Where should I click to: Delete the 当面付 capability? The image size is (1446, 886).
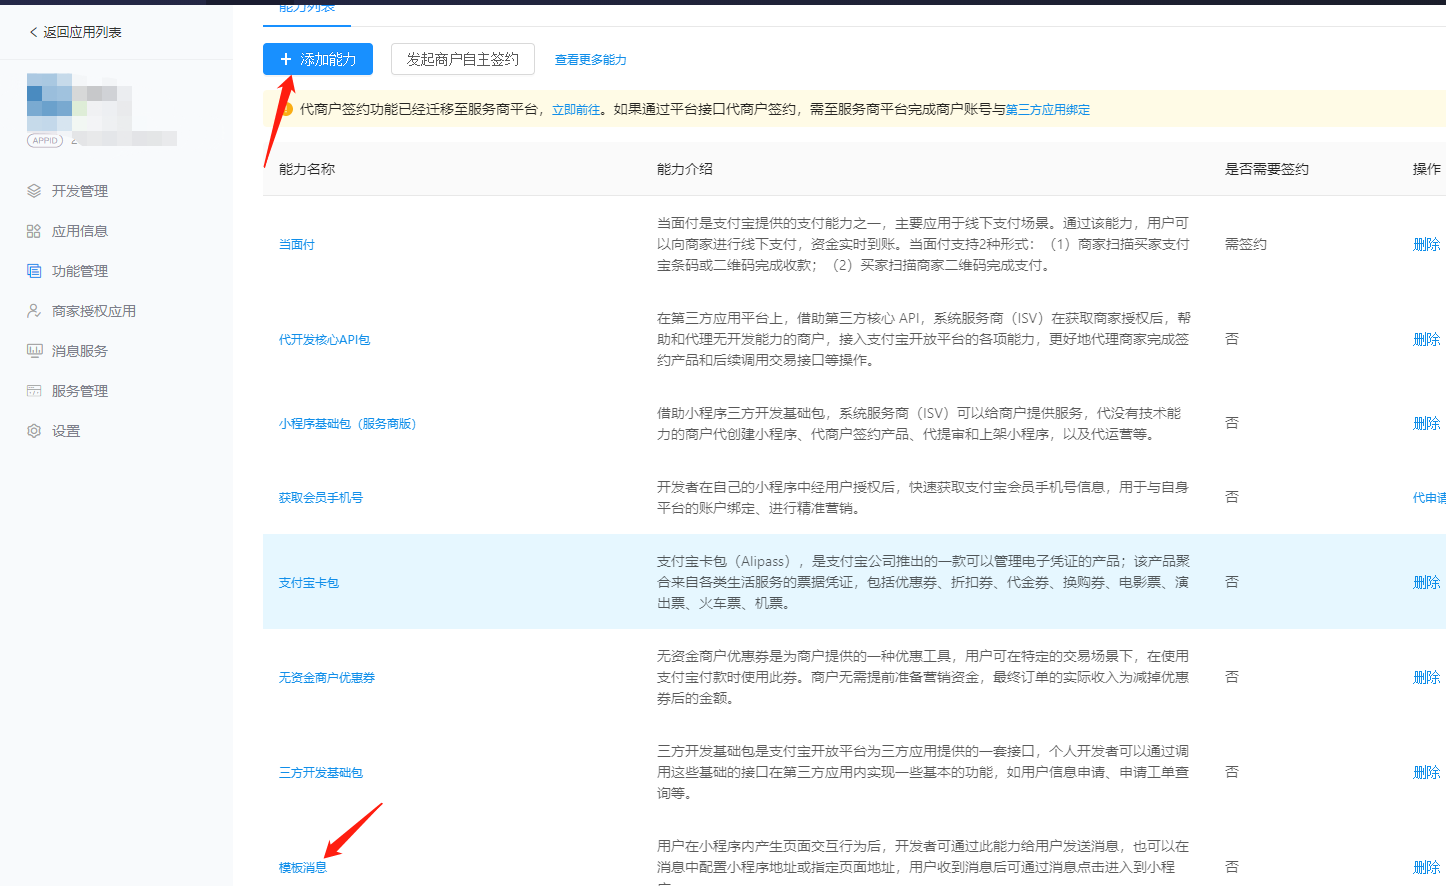(1427, 244)
